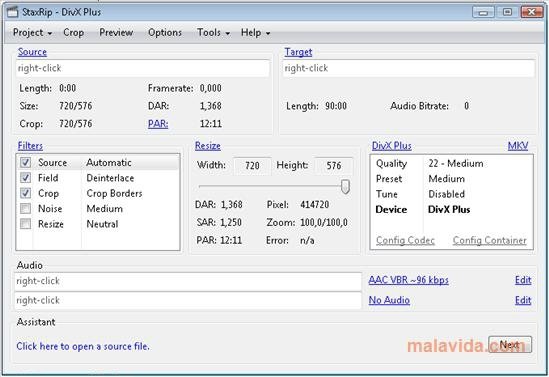Image resolution: width=549 pixels, height=377 pixels.
Task: Click the StaxRip app icon in title bar
Action: tap(13, 12)
